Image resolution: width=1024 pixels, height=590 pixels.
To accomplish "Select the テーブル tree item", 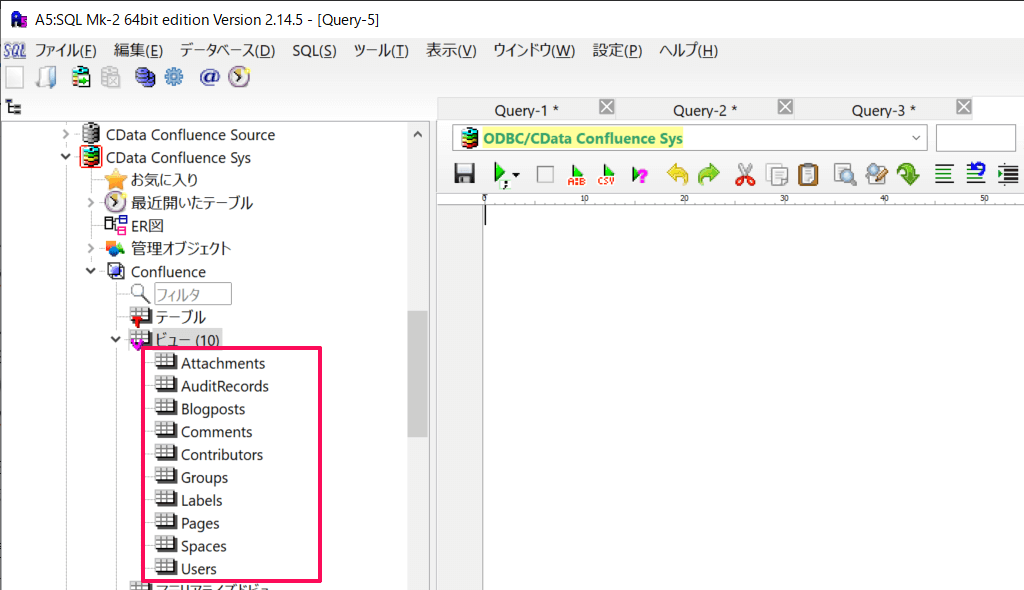I will [180, 318].
